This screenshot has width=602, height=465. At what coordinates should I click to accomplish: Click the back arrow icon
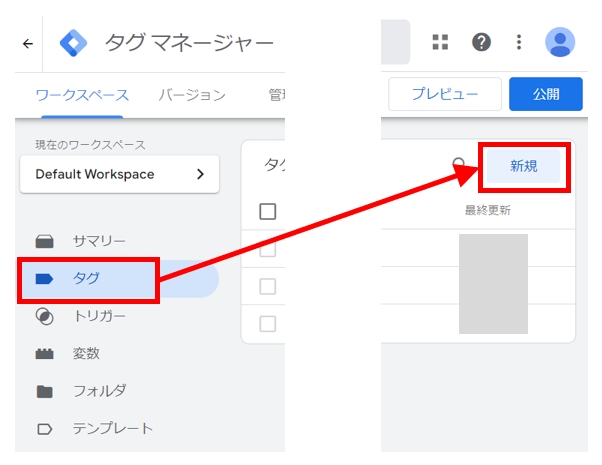(28, 44)
